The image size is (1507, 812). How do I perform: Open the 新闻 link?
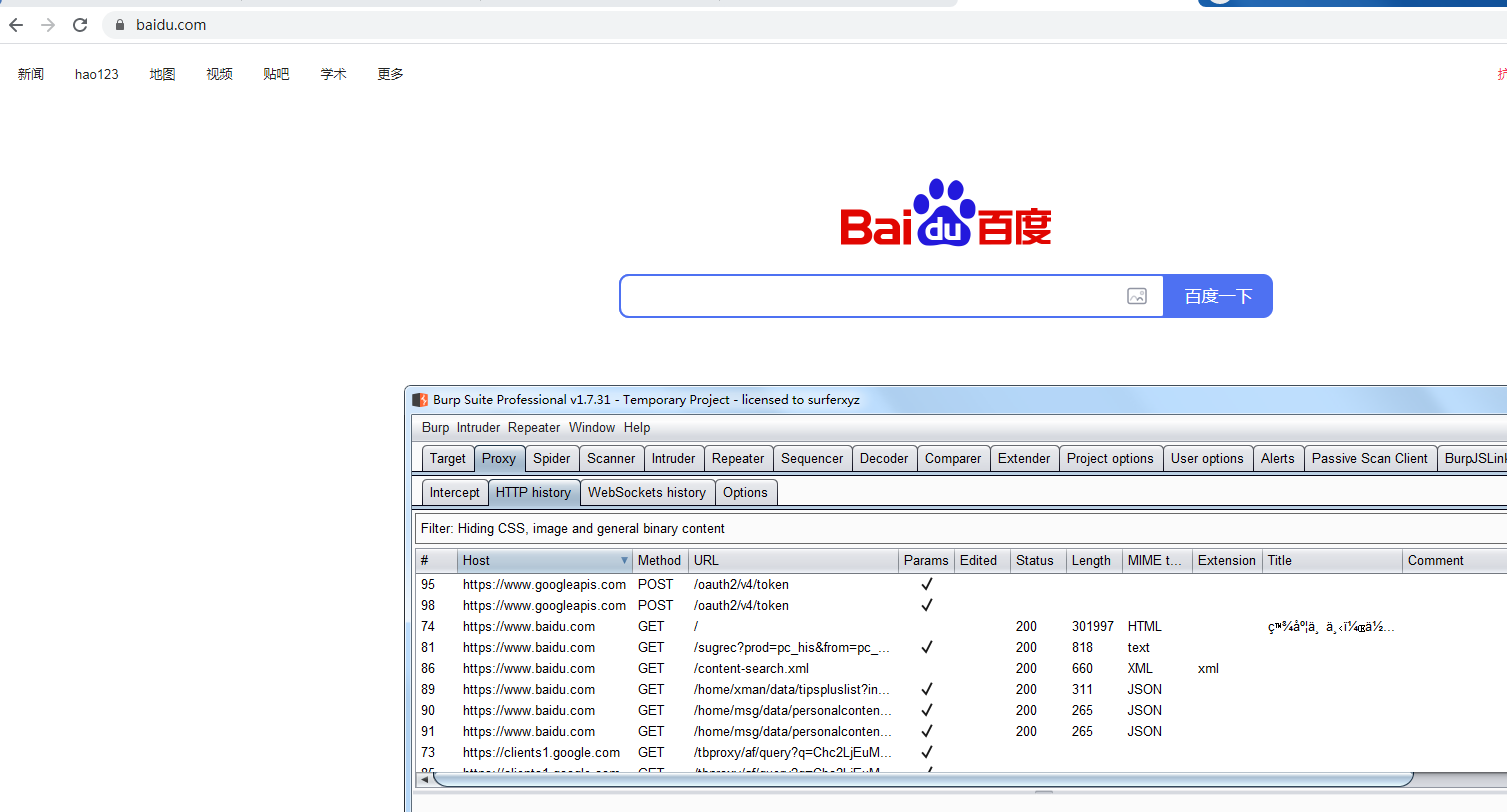(x=31, y=74)
